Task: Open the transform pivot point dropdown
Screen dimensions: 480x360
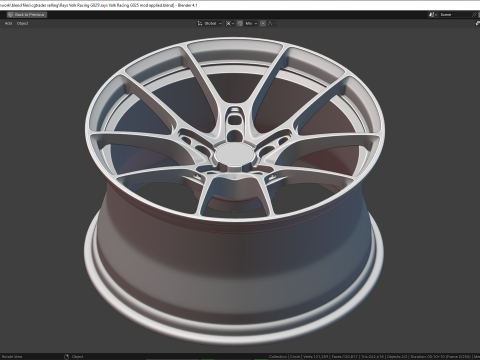Action: click(x=229, y=23)
